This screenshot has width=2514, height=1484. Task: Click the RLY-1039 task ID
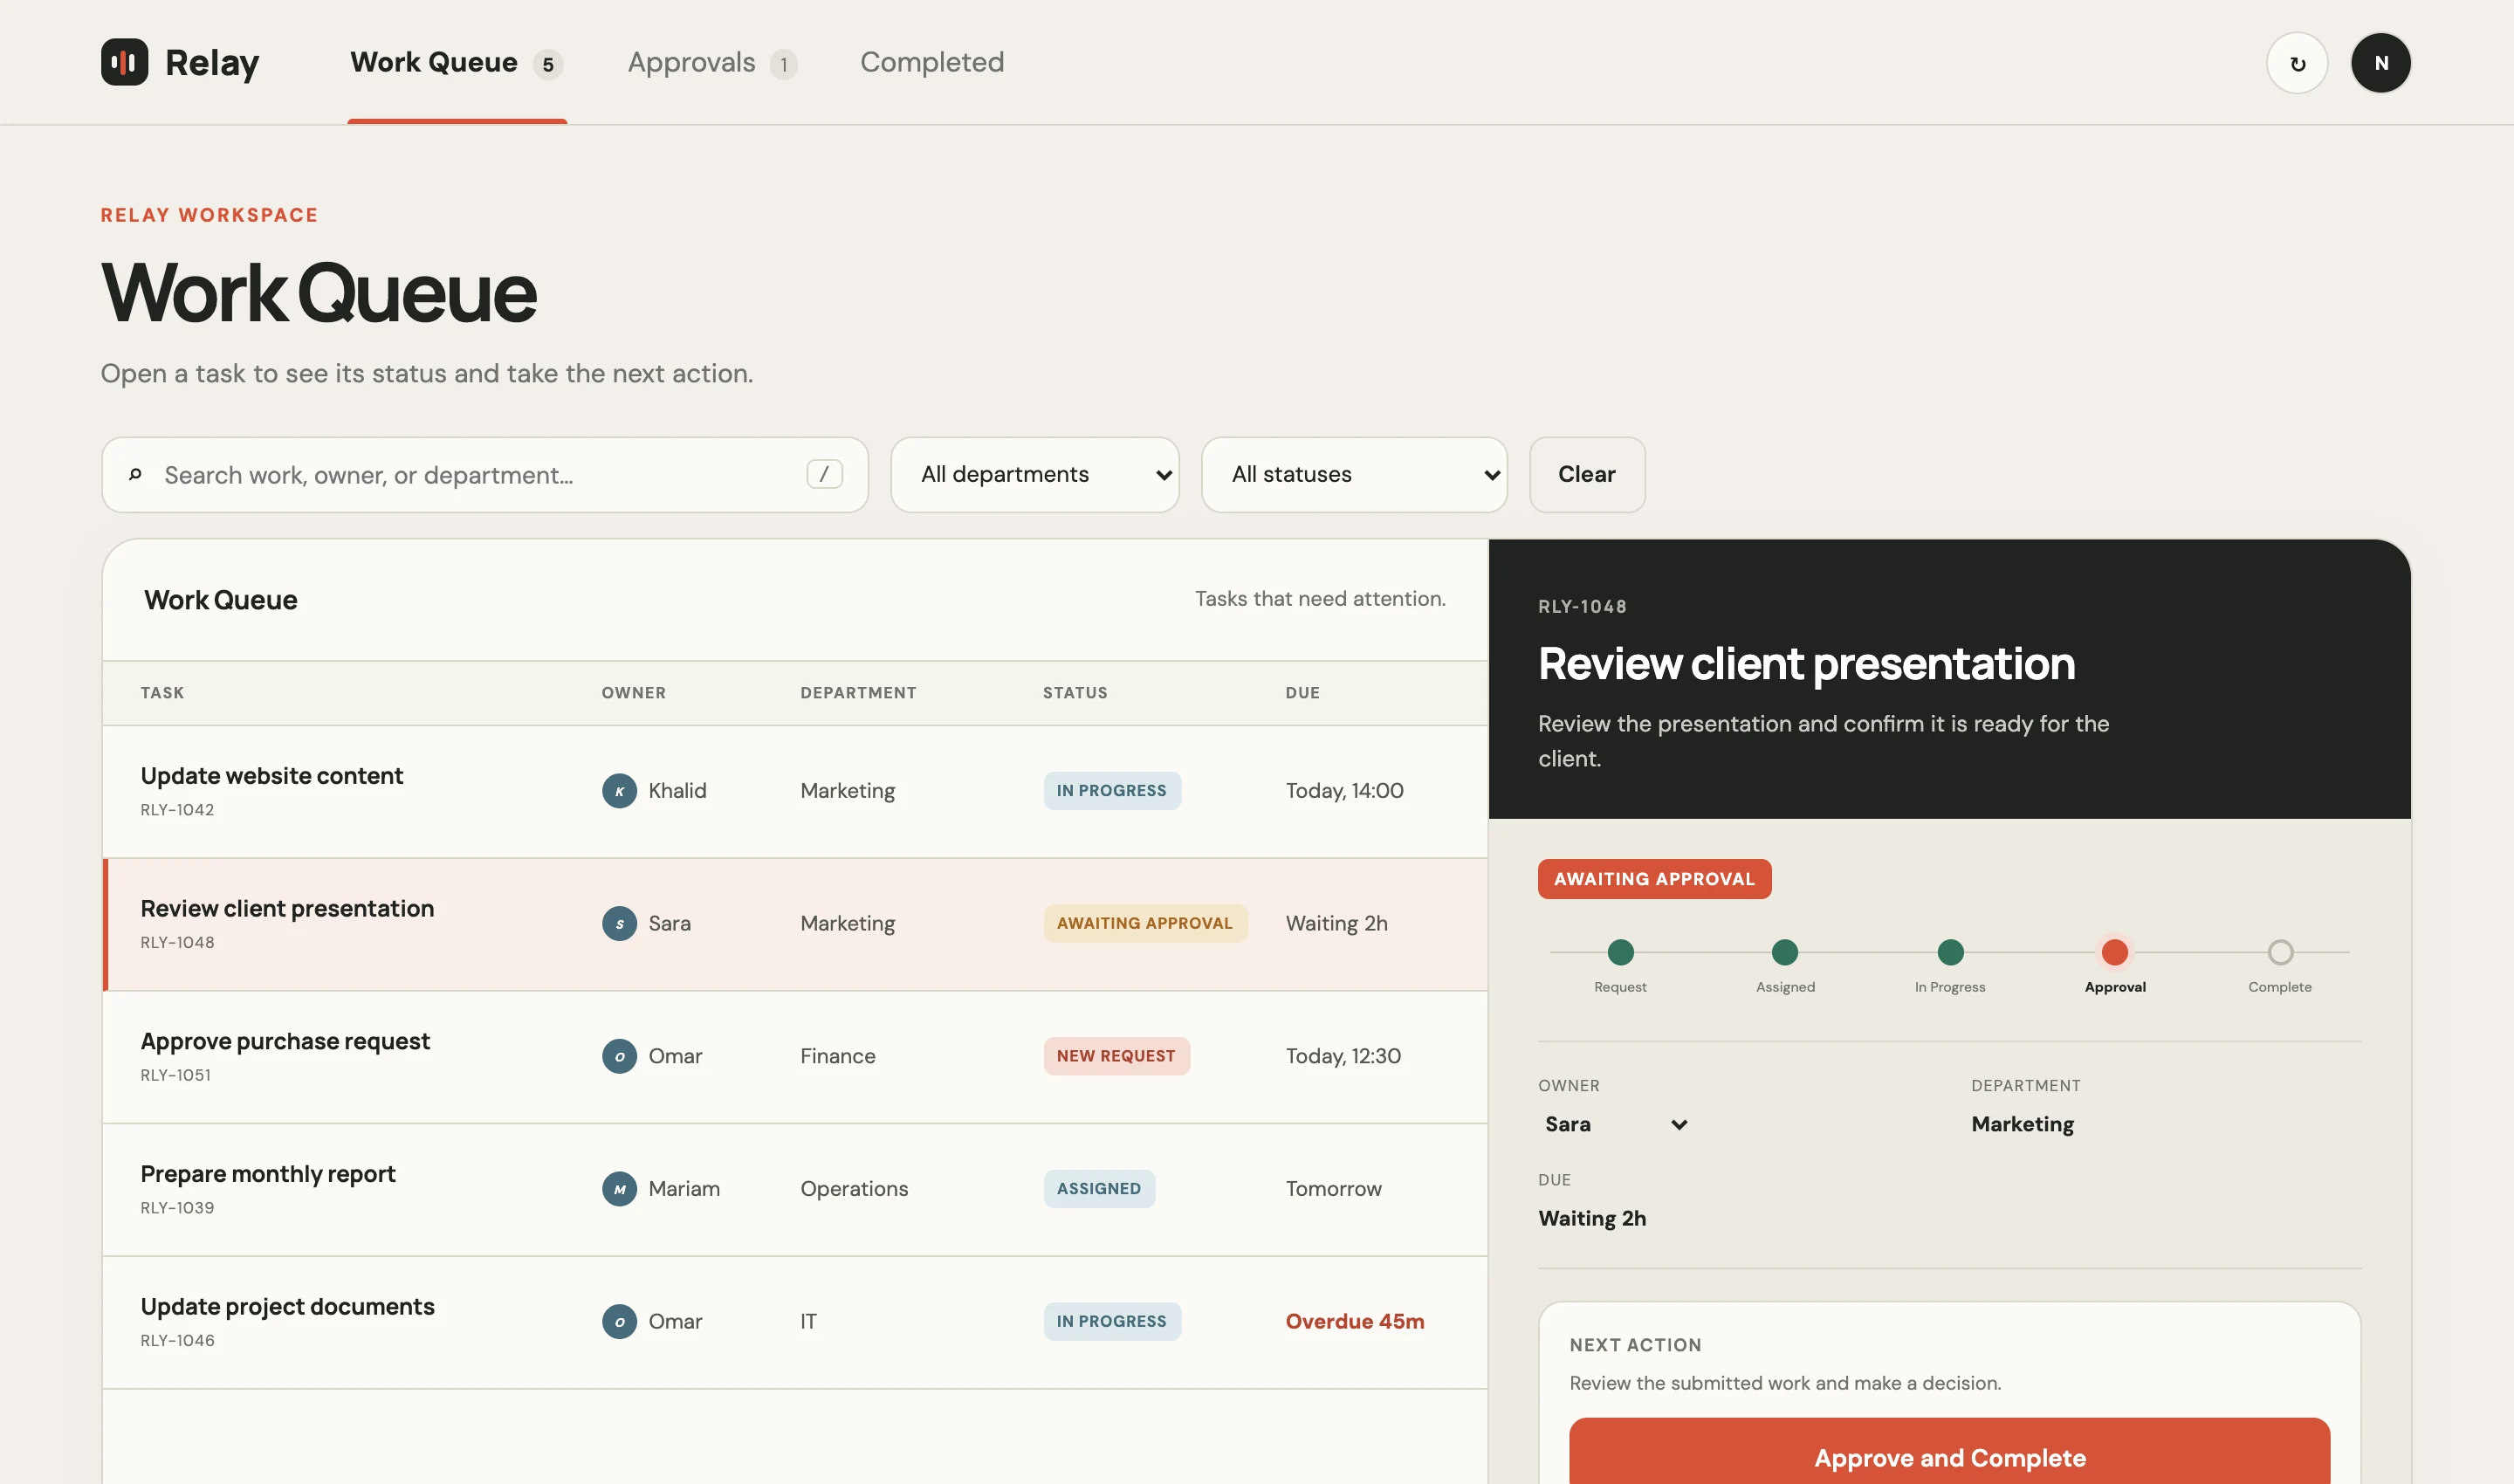point(177,1208)
